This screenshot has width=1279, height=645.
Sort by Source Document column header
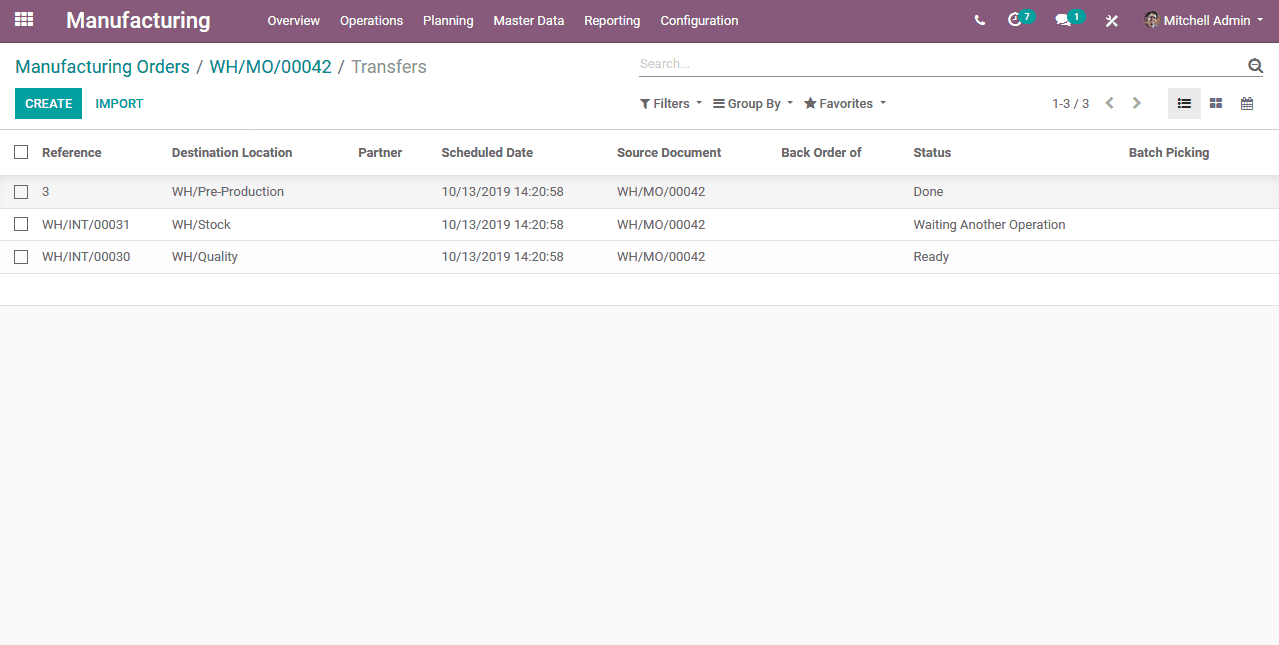669,153
